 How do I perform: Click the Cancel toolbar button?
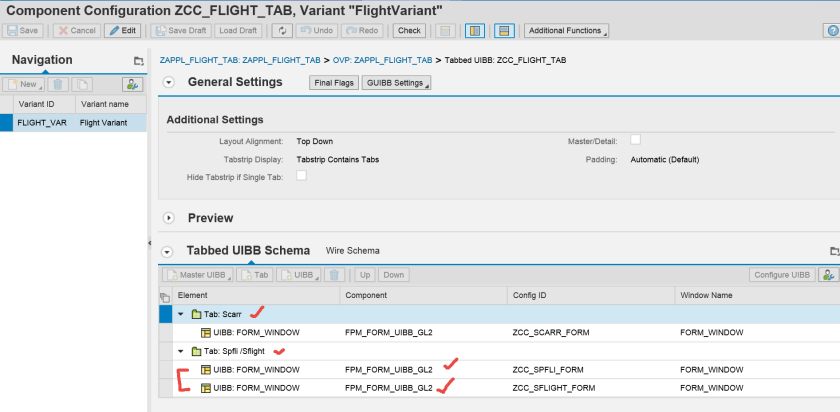(x=77, y=31)
